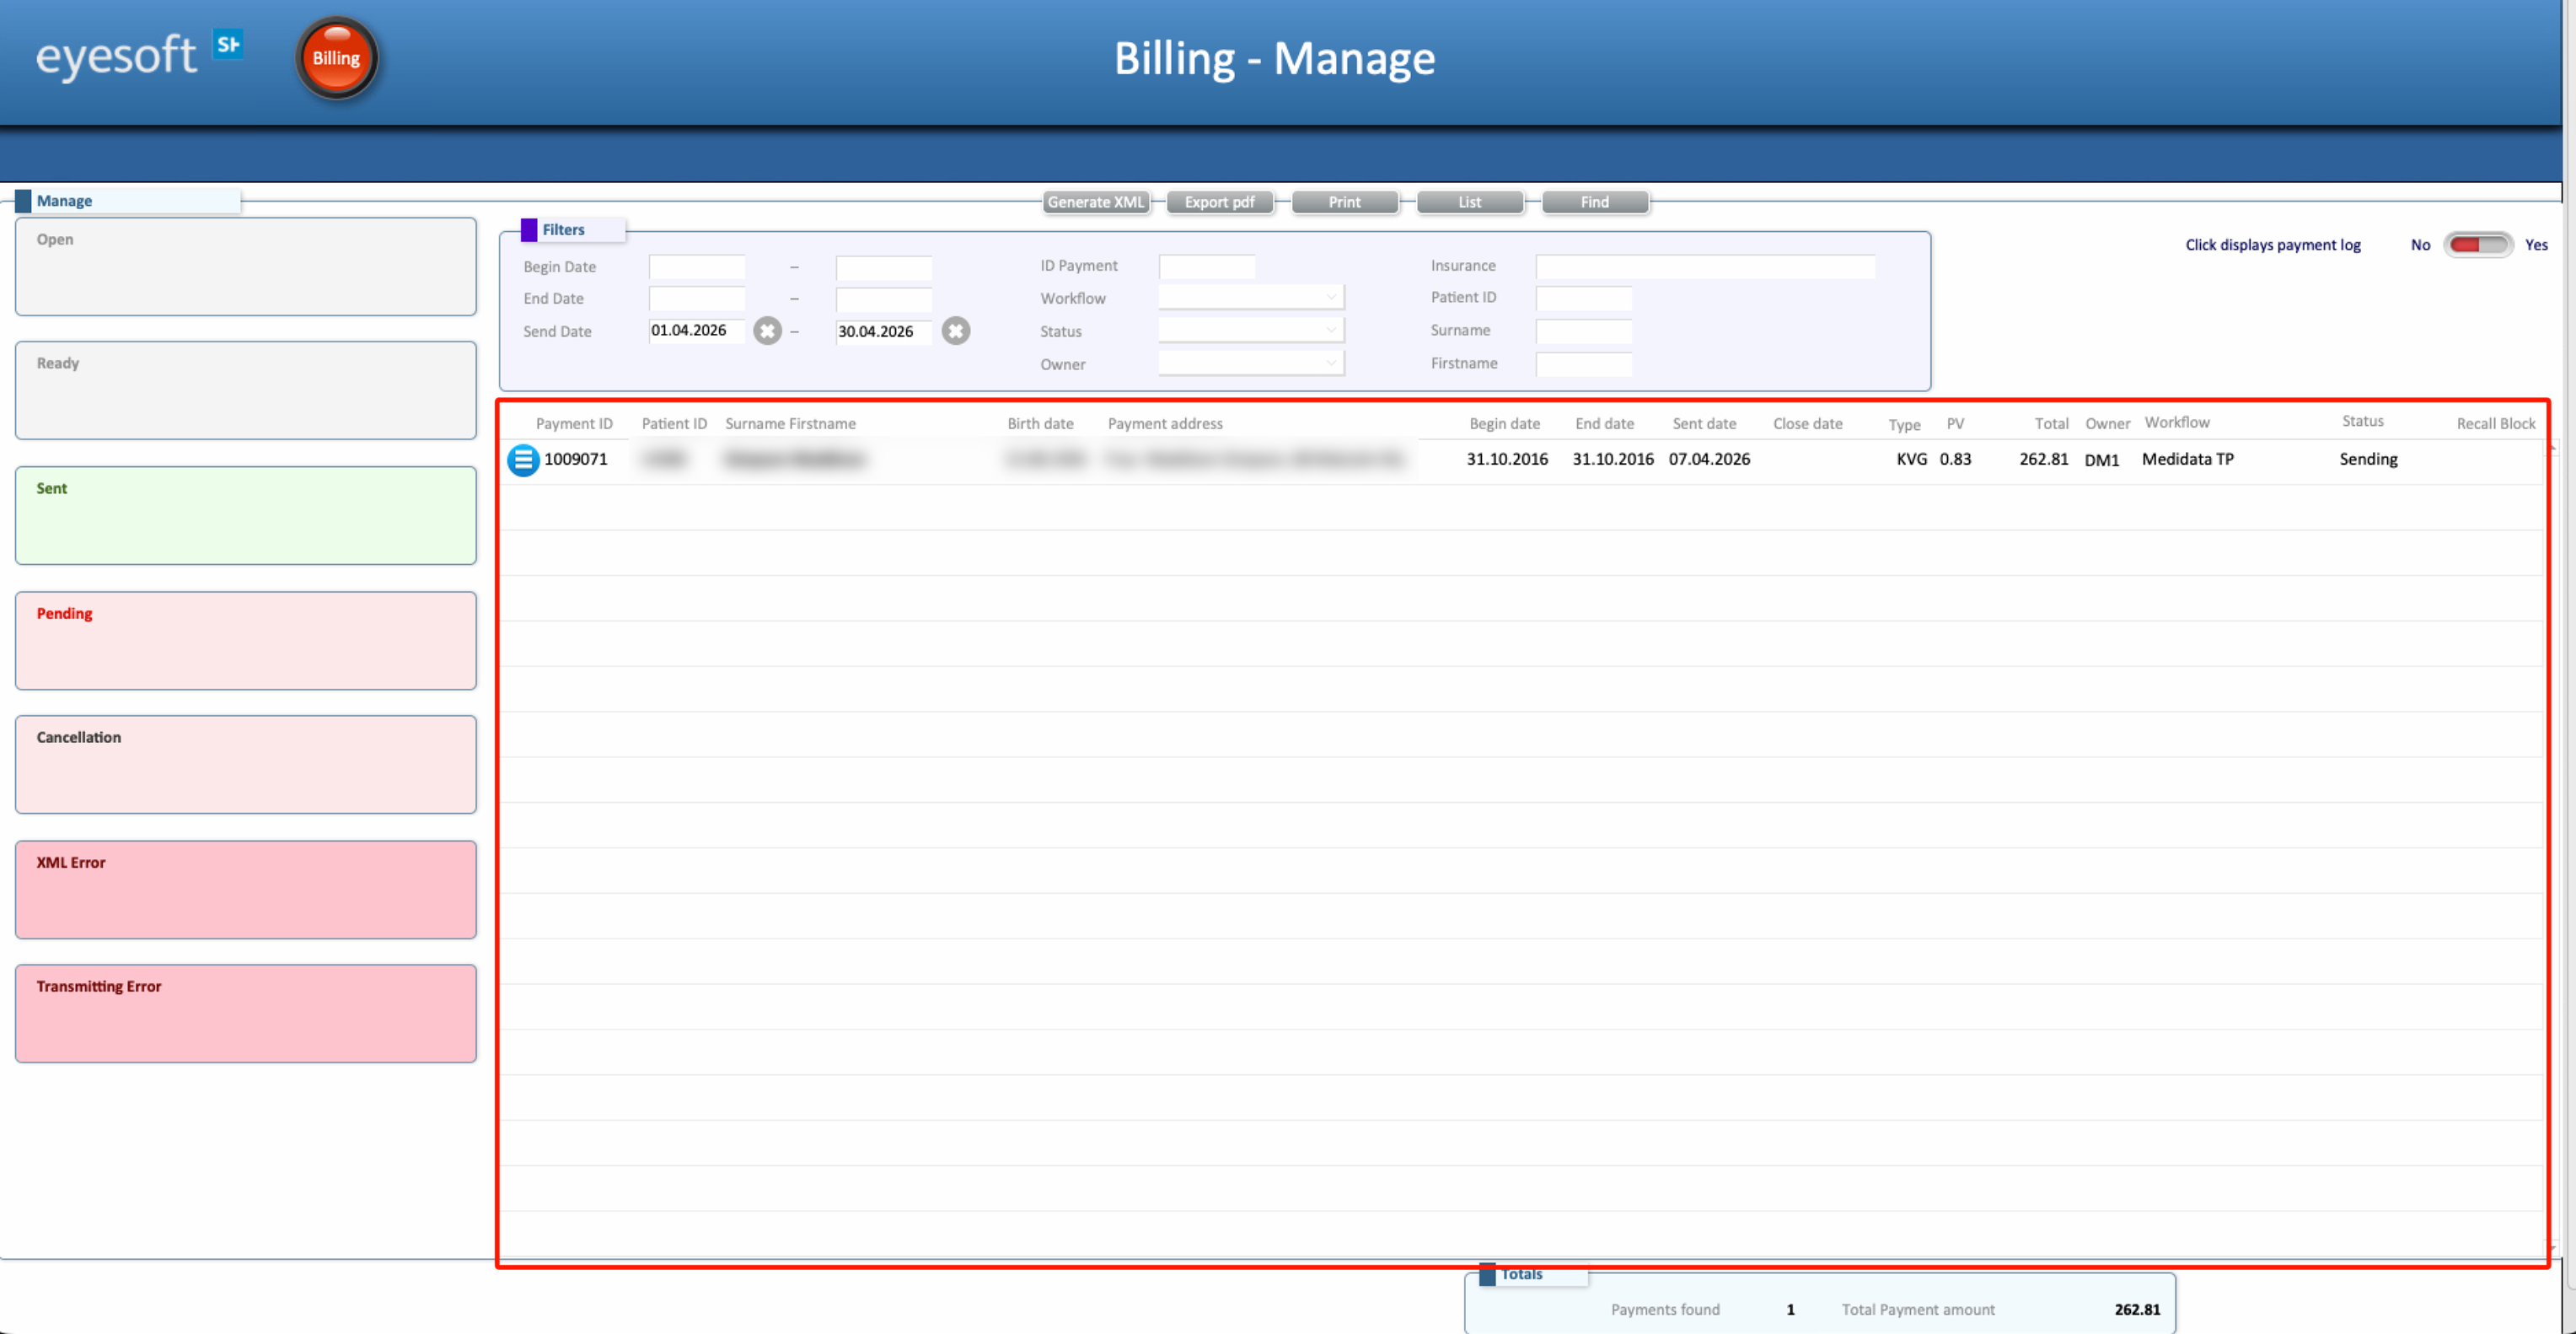Expand the Workflow filter dropdown
This screenshot has height=1334, width=2576.
coord(1251,297)
